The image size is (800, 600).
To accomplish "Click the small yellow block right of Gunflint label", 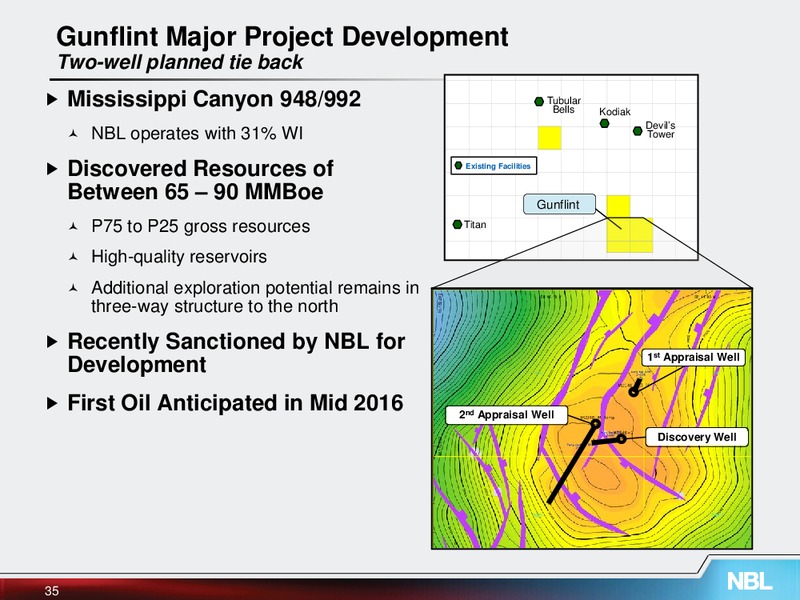I will pyautogui.click(x=618, y=206).
